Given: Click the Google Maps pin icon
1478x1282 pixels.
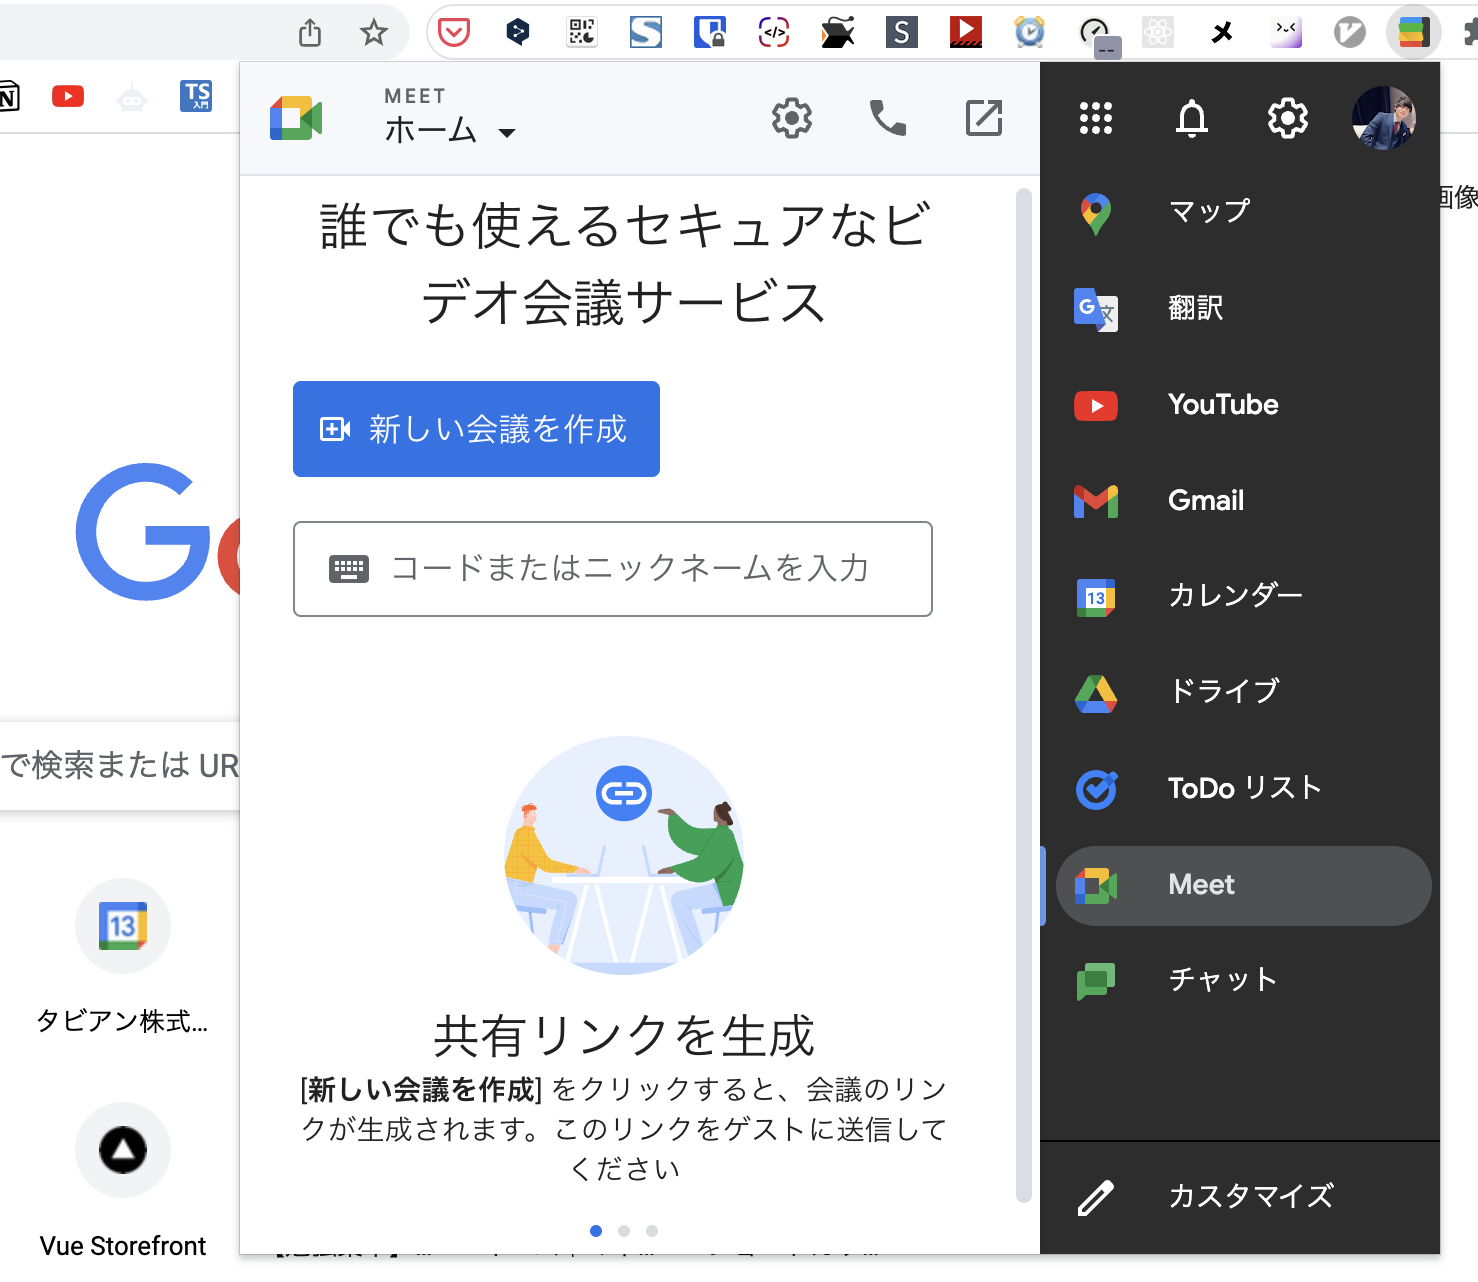Looking at the screenshot, I should pos(1096,213).
